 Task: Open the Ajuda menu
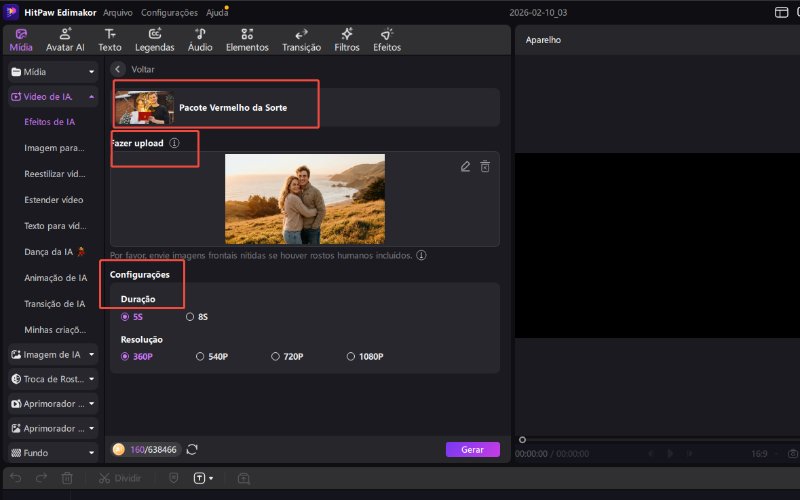(x=217, y=12)
